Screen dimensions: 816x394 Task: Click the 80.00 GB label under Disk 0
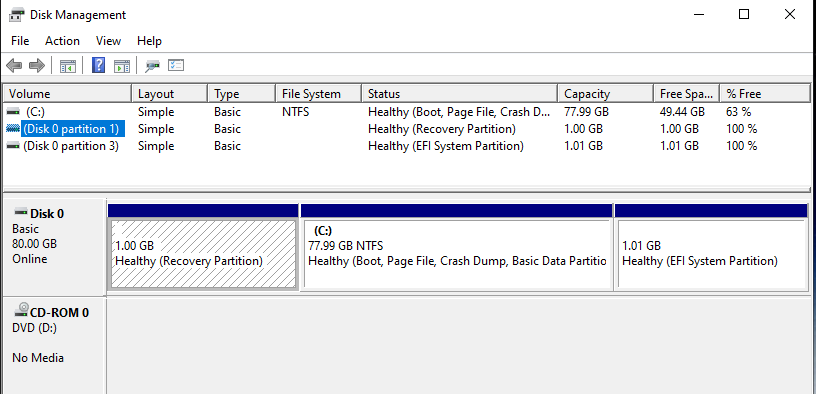tap(34, 244)
